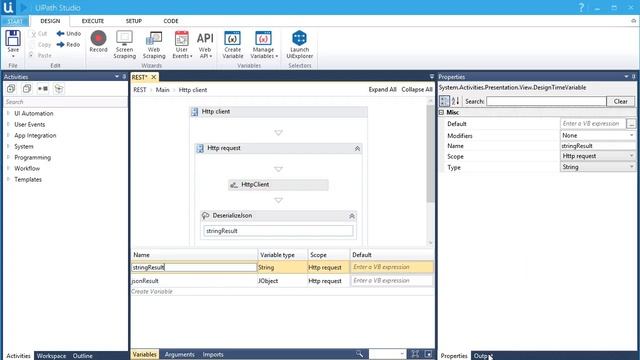This screenshot has width=640, height=360.
Task: Open Screen Scraping wizard
Action: (x=124, y=44)
